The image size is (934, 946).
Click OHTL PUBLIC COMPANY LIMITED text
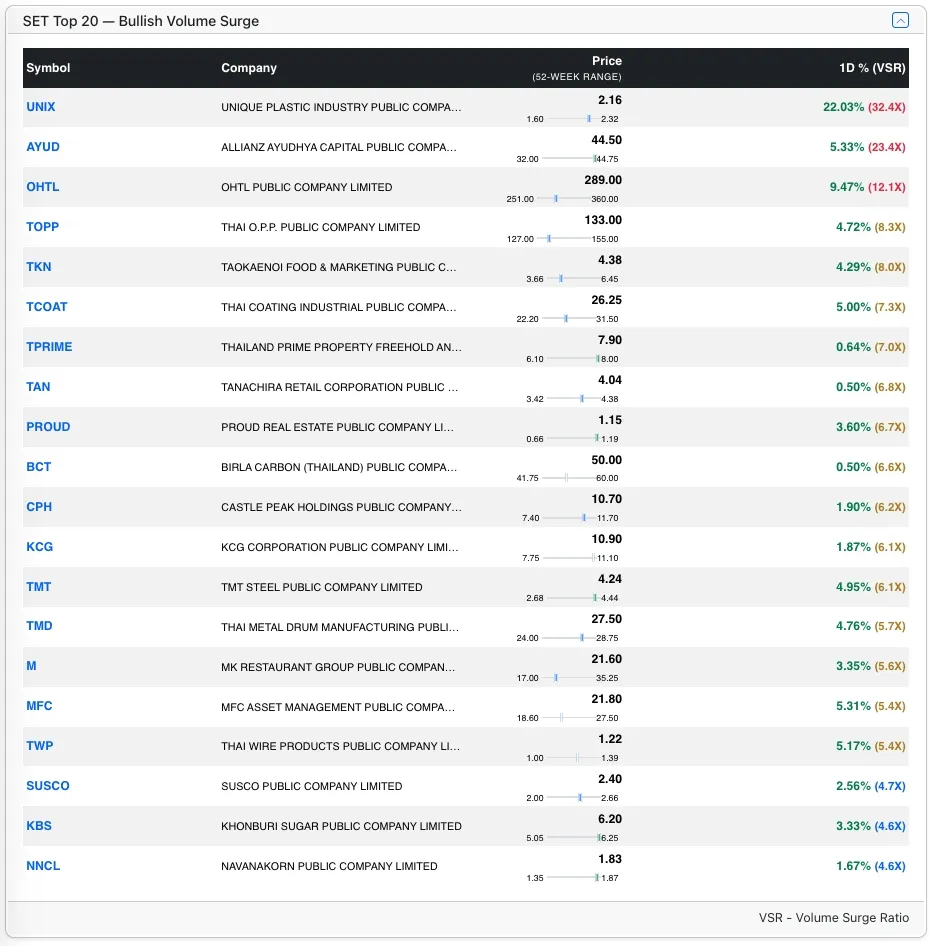tap(307, 187)
